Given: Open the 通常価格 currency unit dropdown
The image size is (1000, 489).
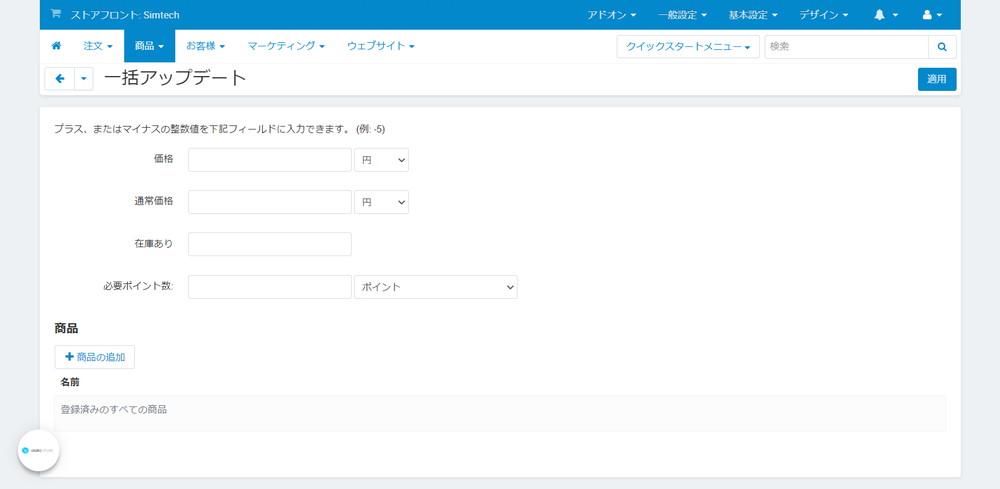Looking at the screenshot, I should click(x=381, y=201).
